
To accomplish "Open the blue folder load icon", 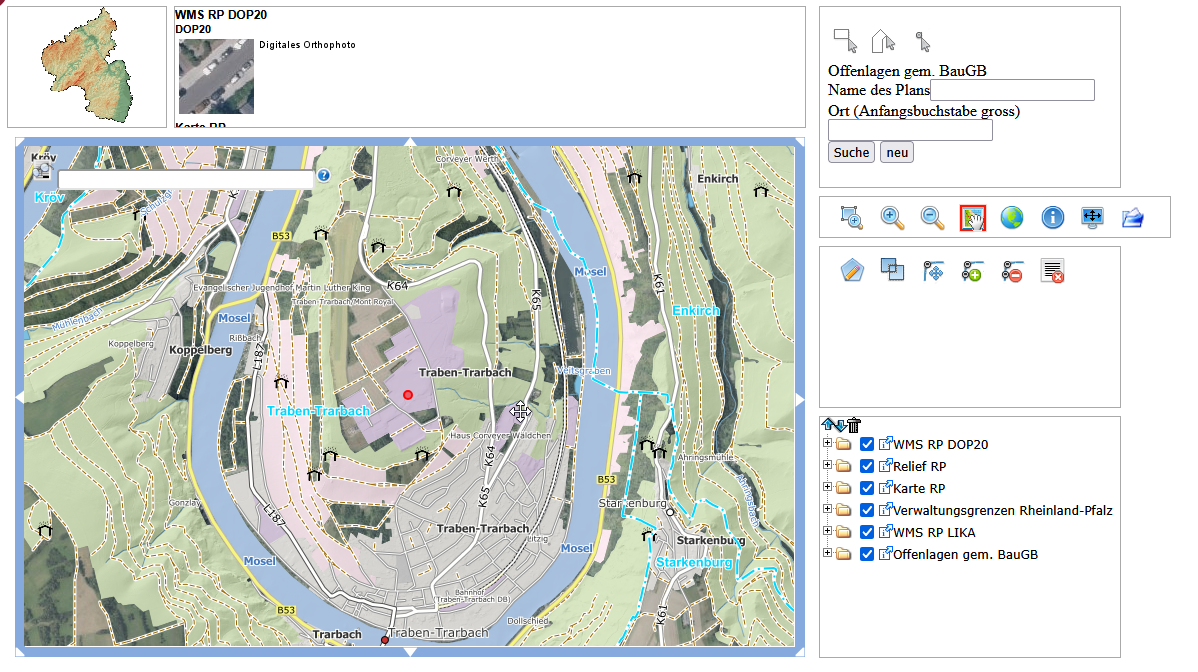I will click(x=1132, y=217).
